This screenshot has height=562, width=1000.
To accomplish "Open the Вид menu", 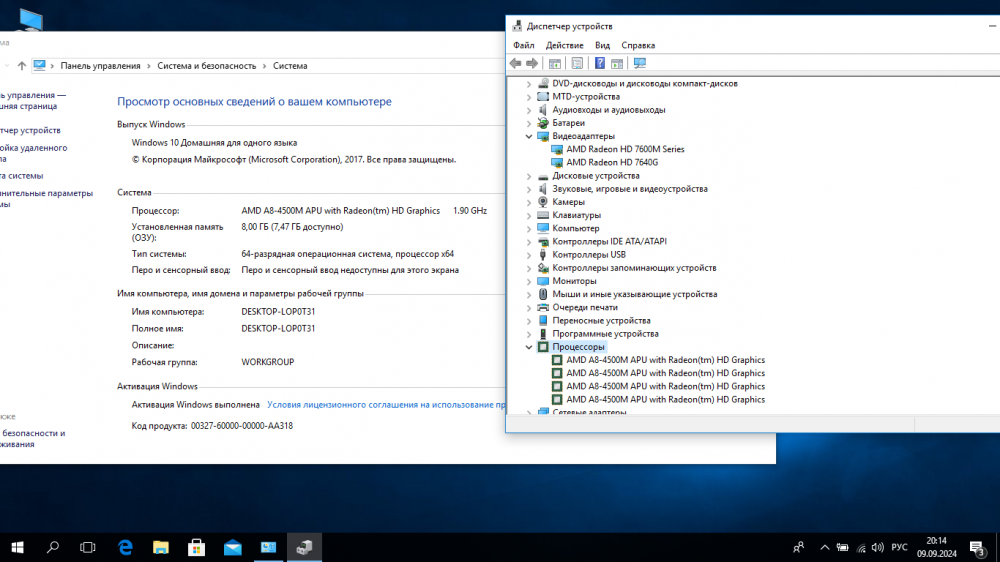I will [x=602, y=45].
